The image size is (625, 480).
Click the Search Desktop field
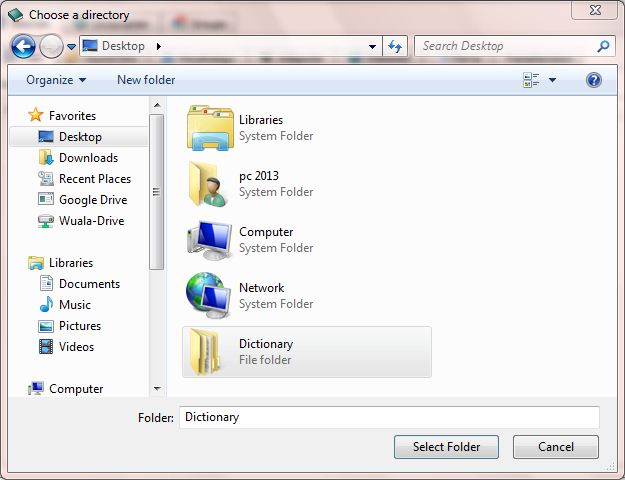[x=505, y=46]
